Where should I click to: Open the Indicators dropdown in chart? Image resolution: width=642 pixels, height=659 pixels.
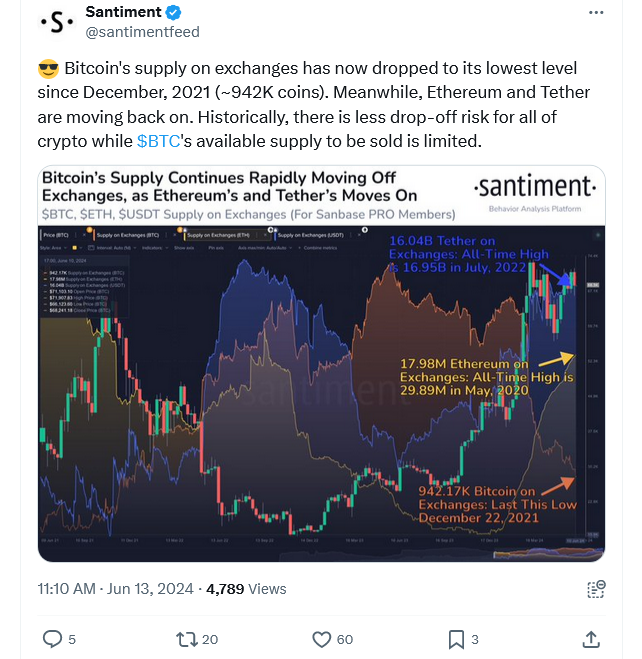(151, 245)
